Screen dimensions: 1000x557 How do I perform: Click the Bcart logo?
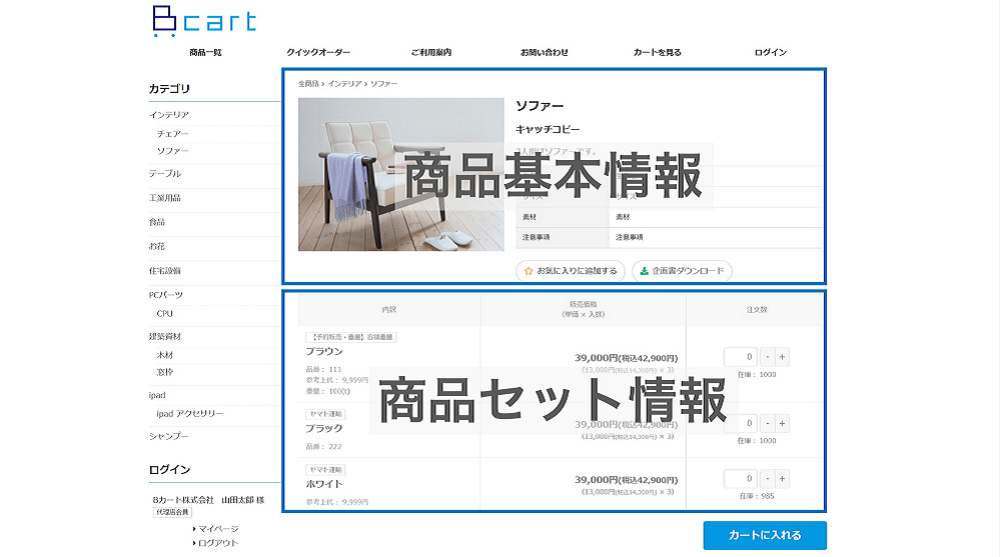(204, 21)
